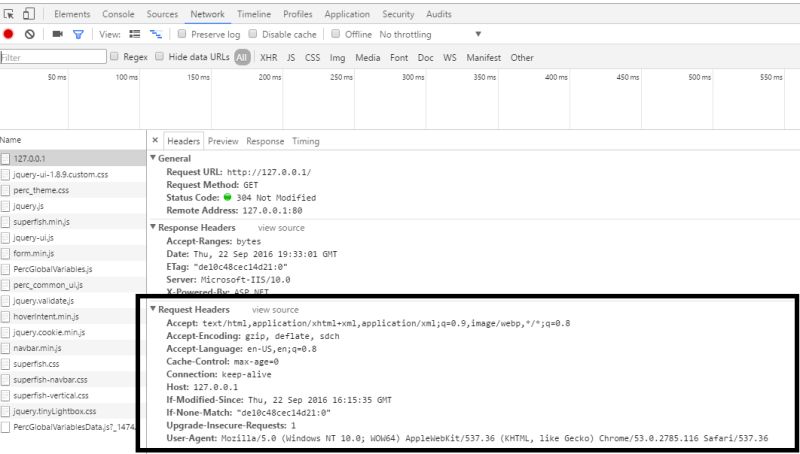
Task: Filter requests by Other type
Action: coord(521,58)
